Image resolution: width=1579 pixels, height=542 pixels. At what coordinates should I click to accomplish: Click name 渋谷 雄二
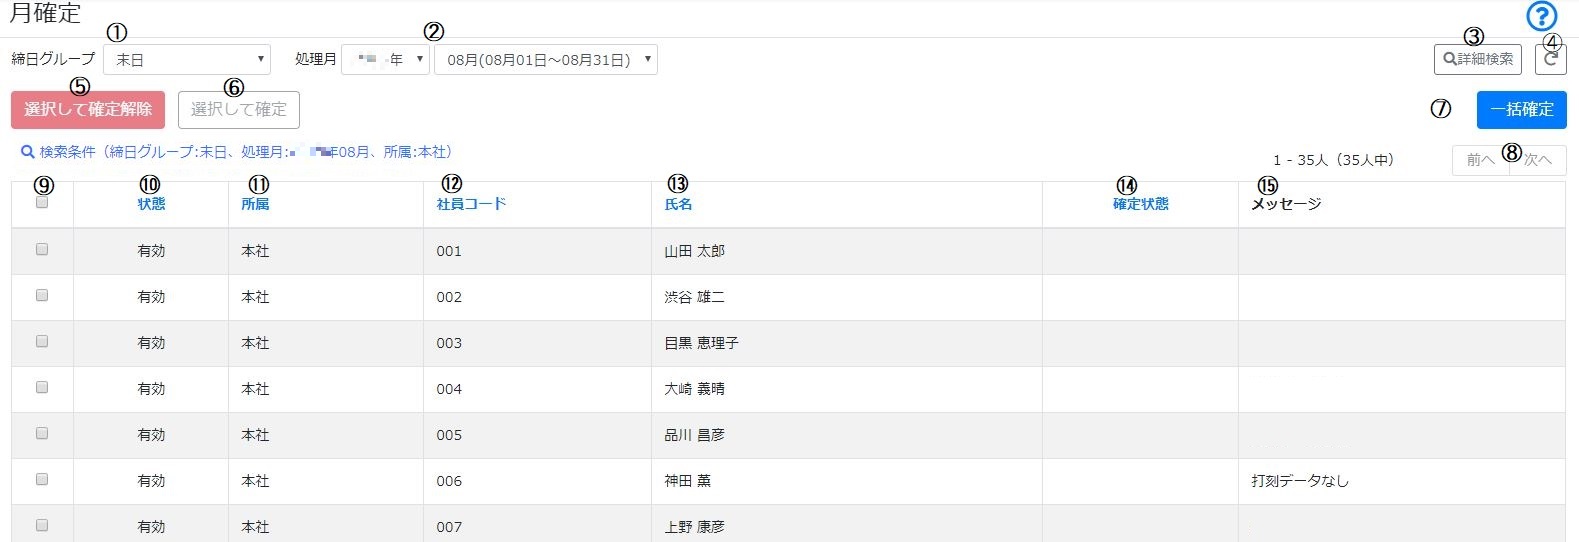click(695, 297)
